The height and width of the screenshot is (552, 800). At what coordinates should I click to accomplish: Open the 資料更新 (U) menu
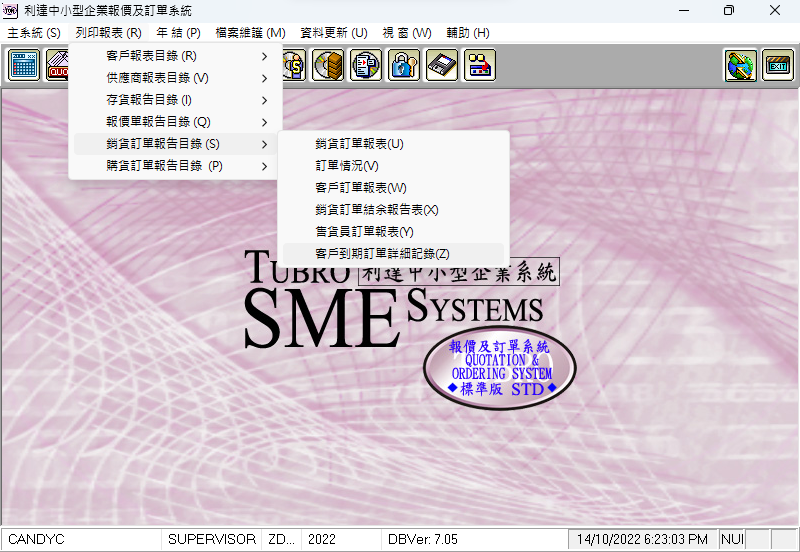[334, 33]
